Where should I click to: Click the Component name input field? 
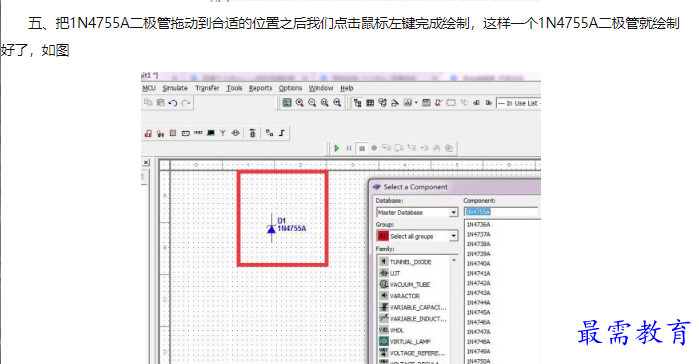[501, 212]
